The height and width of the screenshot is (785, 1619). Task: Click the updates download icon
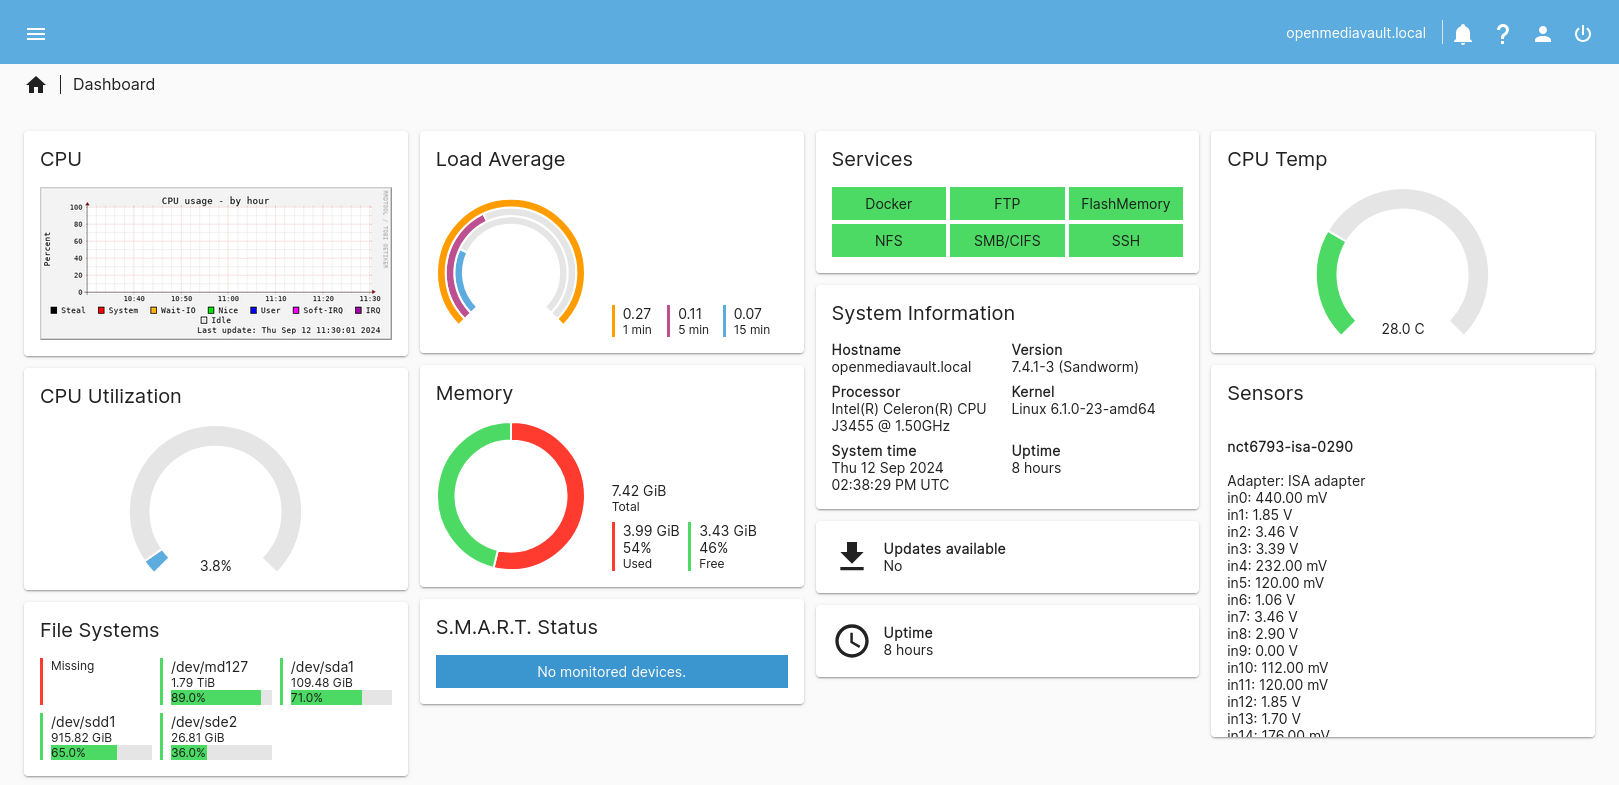[851, 556]
